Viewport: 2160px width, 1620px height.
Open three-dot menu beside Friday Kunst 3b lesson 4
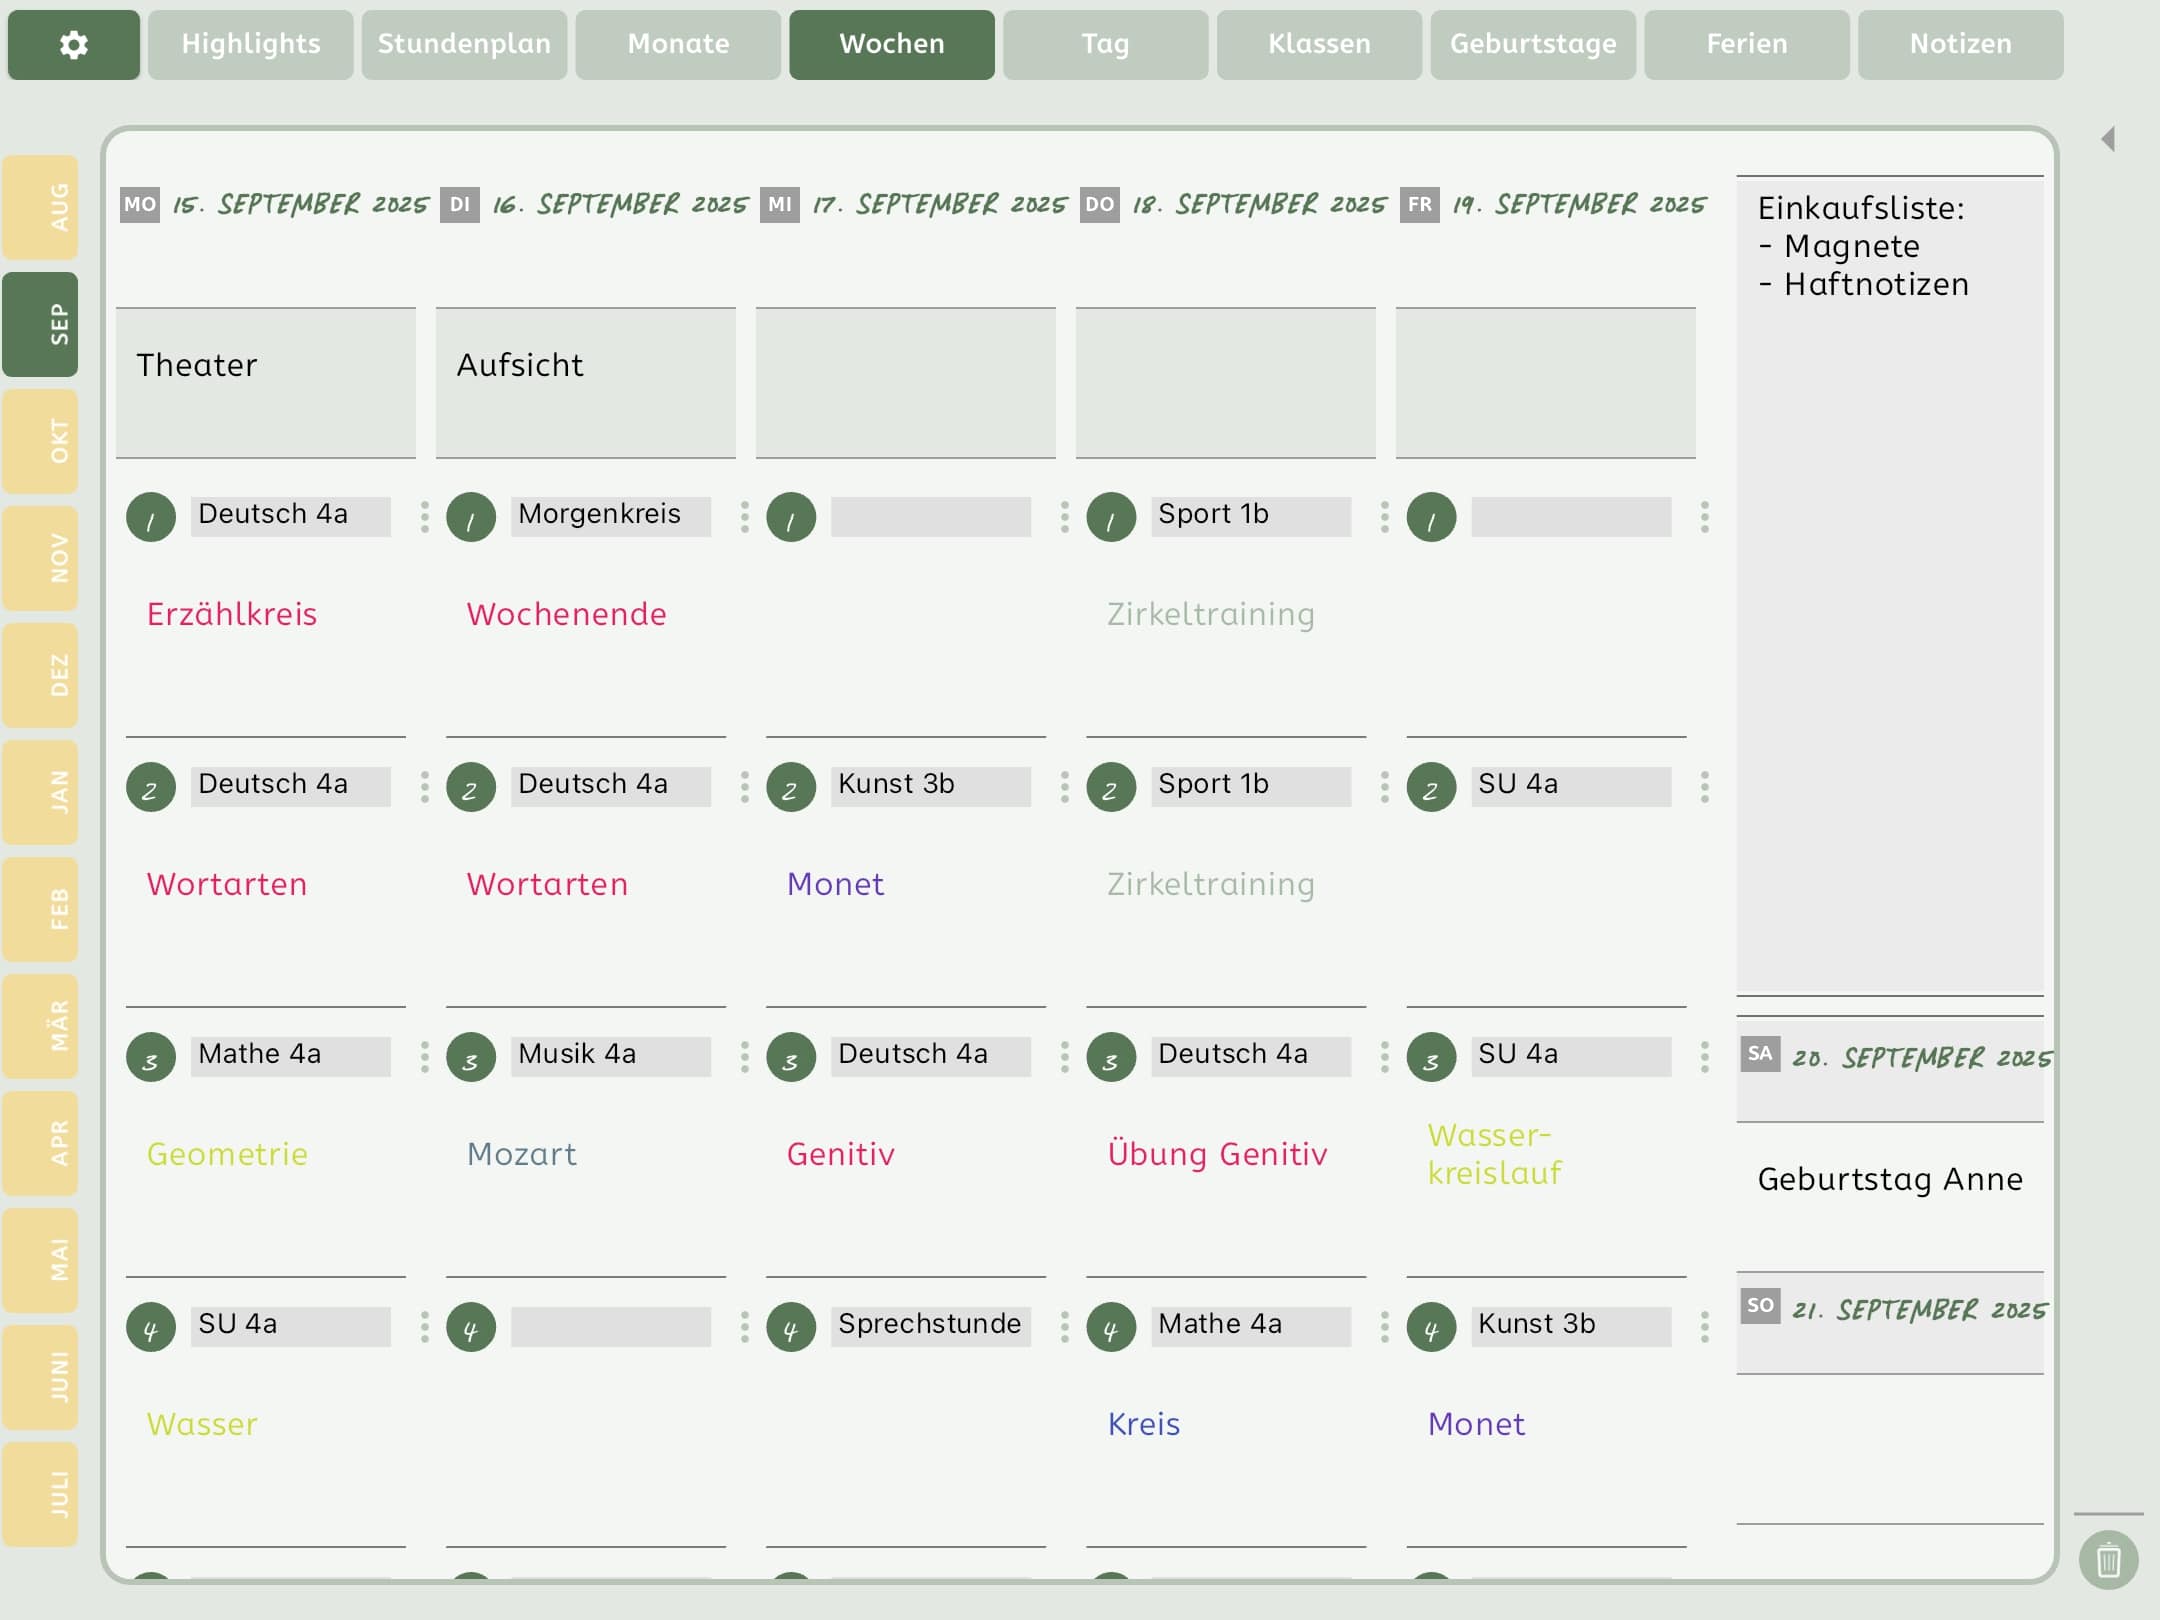pyautogui.click(x=1704, y=1327)
